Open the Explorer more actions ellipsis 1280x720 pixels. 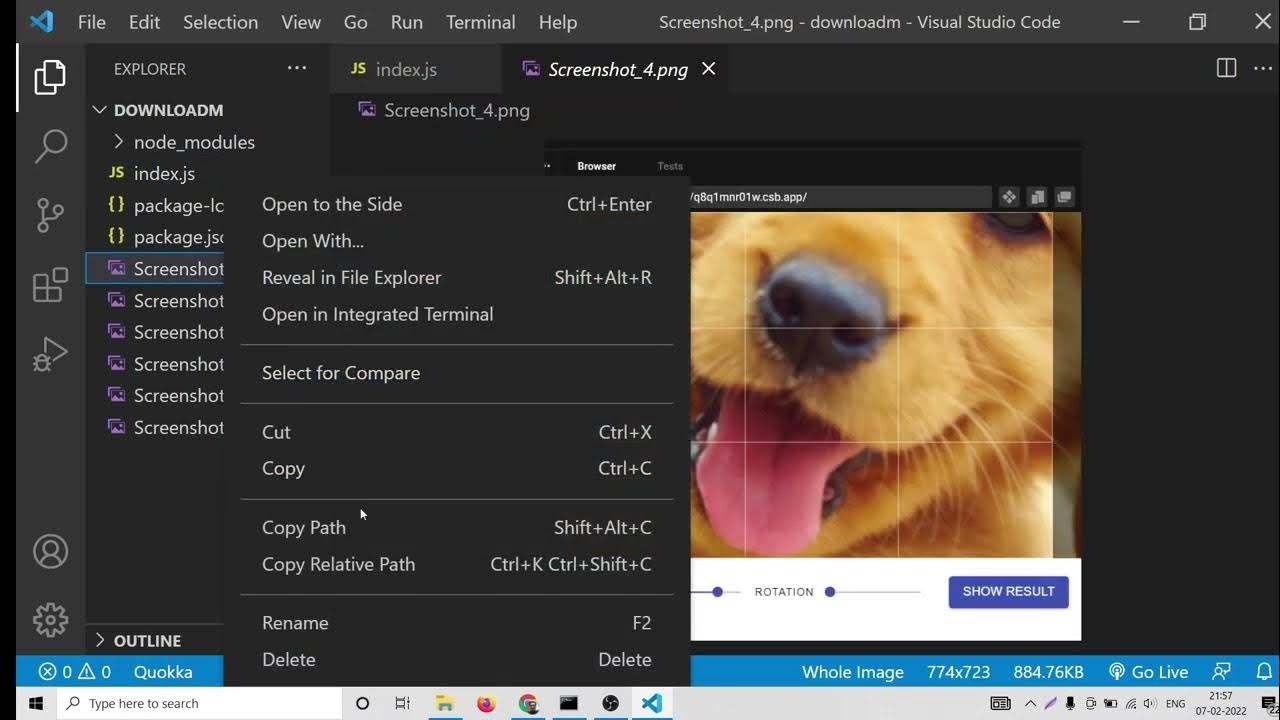297,68
